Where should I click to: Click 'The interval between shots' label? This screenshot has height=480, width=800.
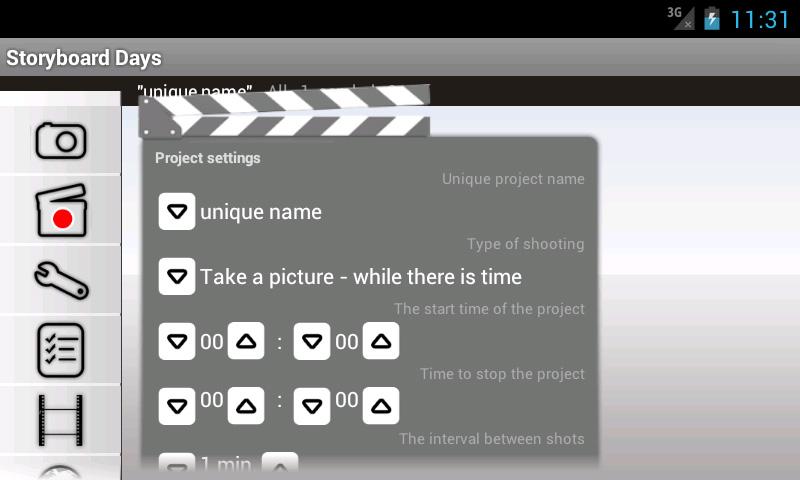click(x=492, y=439)
